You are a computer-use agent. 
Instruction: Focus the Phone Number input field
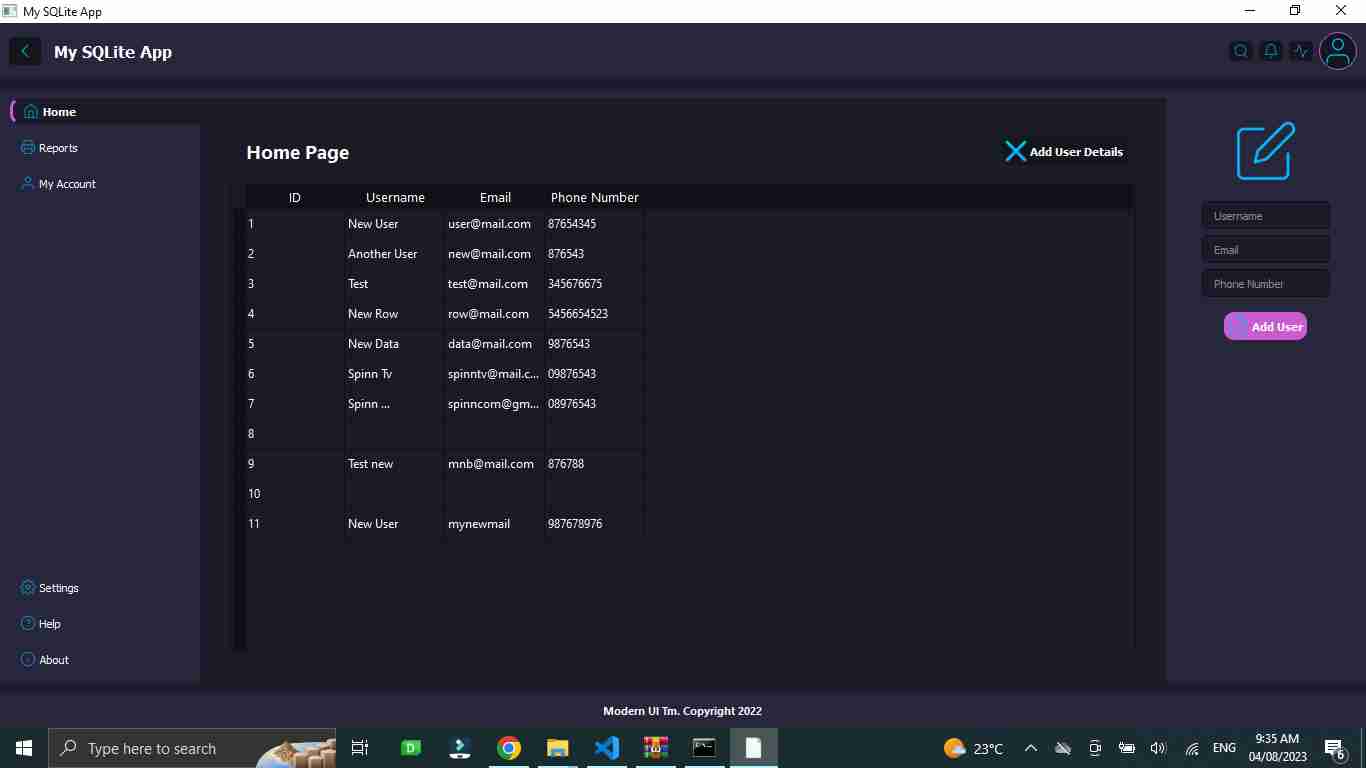(x=1266, y=284)
